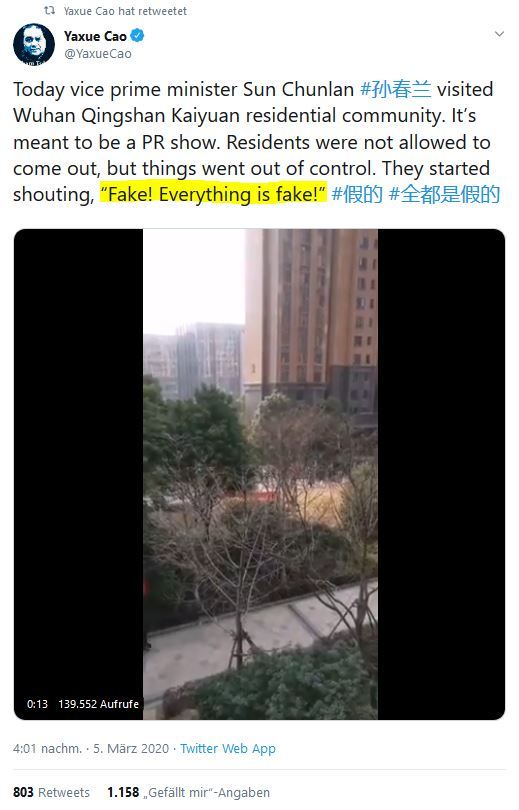Open the Yaxue Cao display name
Viewport: 519px width, 810px height.
pos(95,36)
